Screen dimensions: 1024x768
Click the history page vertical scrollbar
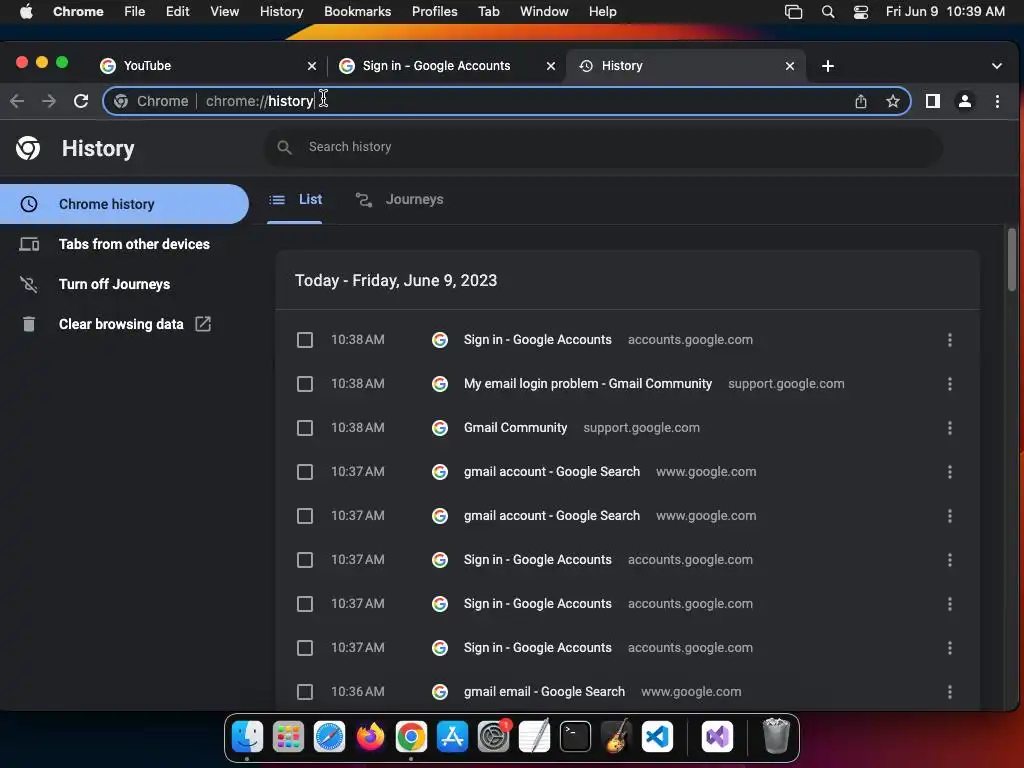coord(1012,259)
